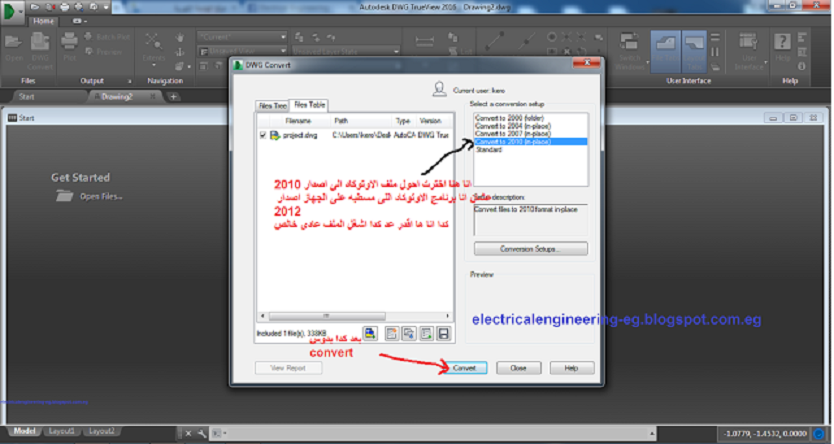This screenshot has height=444, width=834.
Task: Expand the User Interface dropdown arrow
Action: tap(766, 63)
